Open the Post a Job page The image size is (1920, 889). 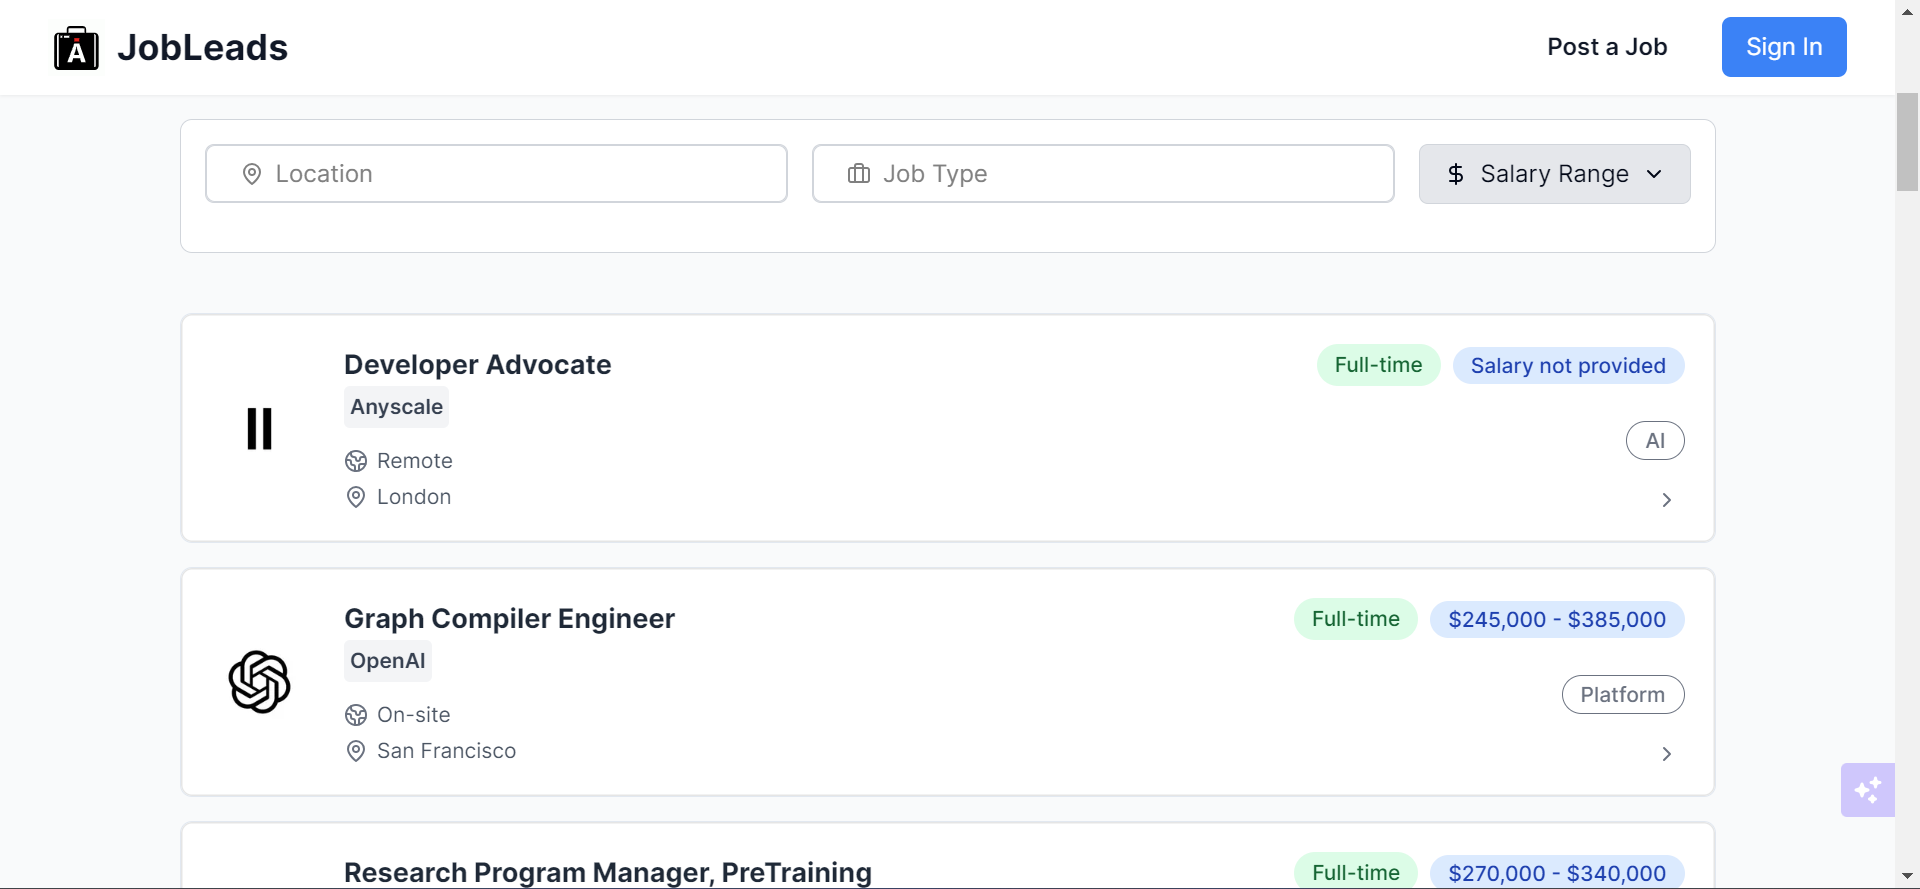click(x=1607, y=47)
